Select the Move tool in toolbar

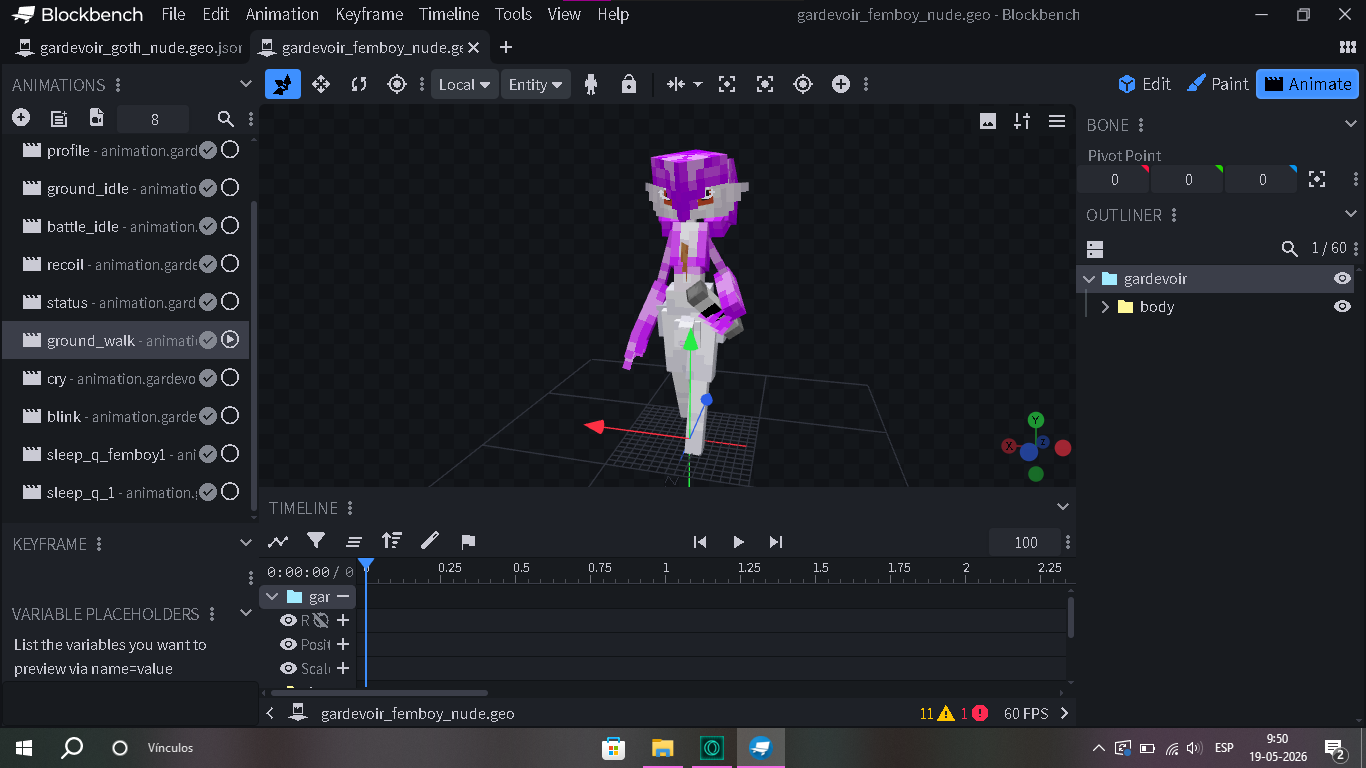[321, 85]
